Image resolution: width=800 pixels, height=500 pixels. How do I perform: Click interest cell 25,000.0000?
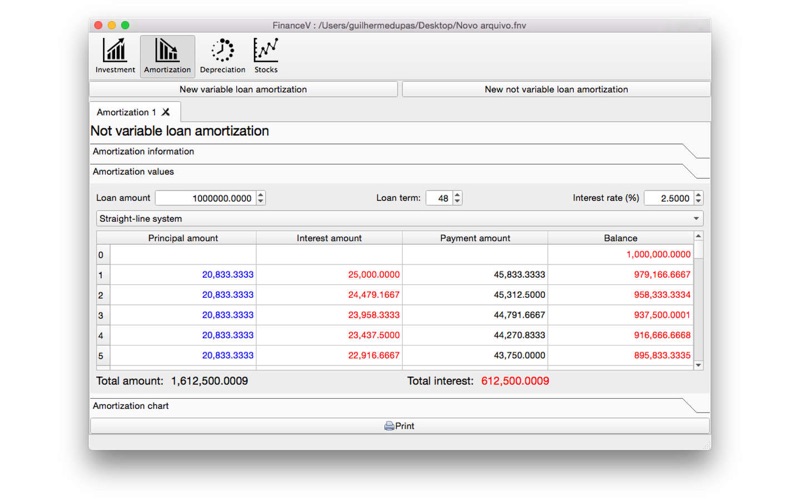tap(329, 275)
